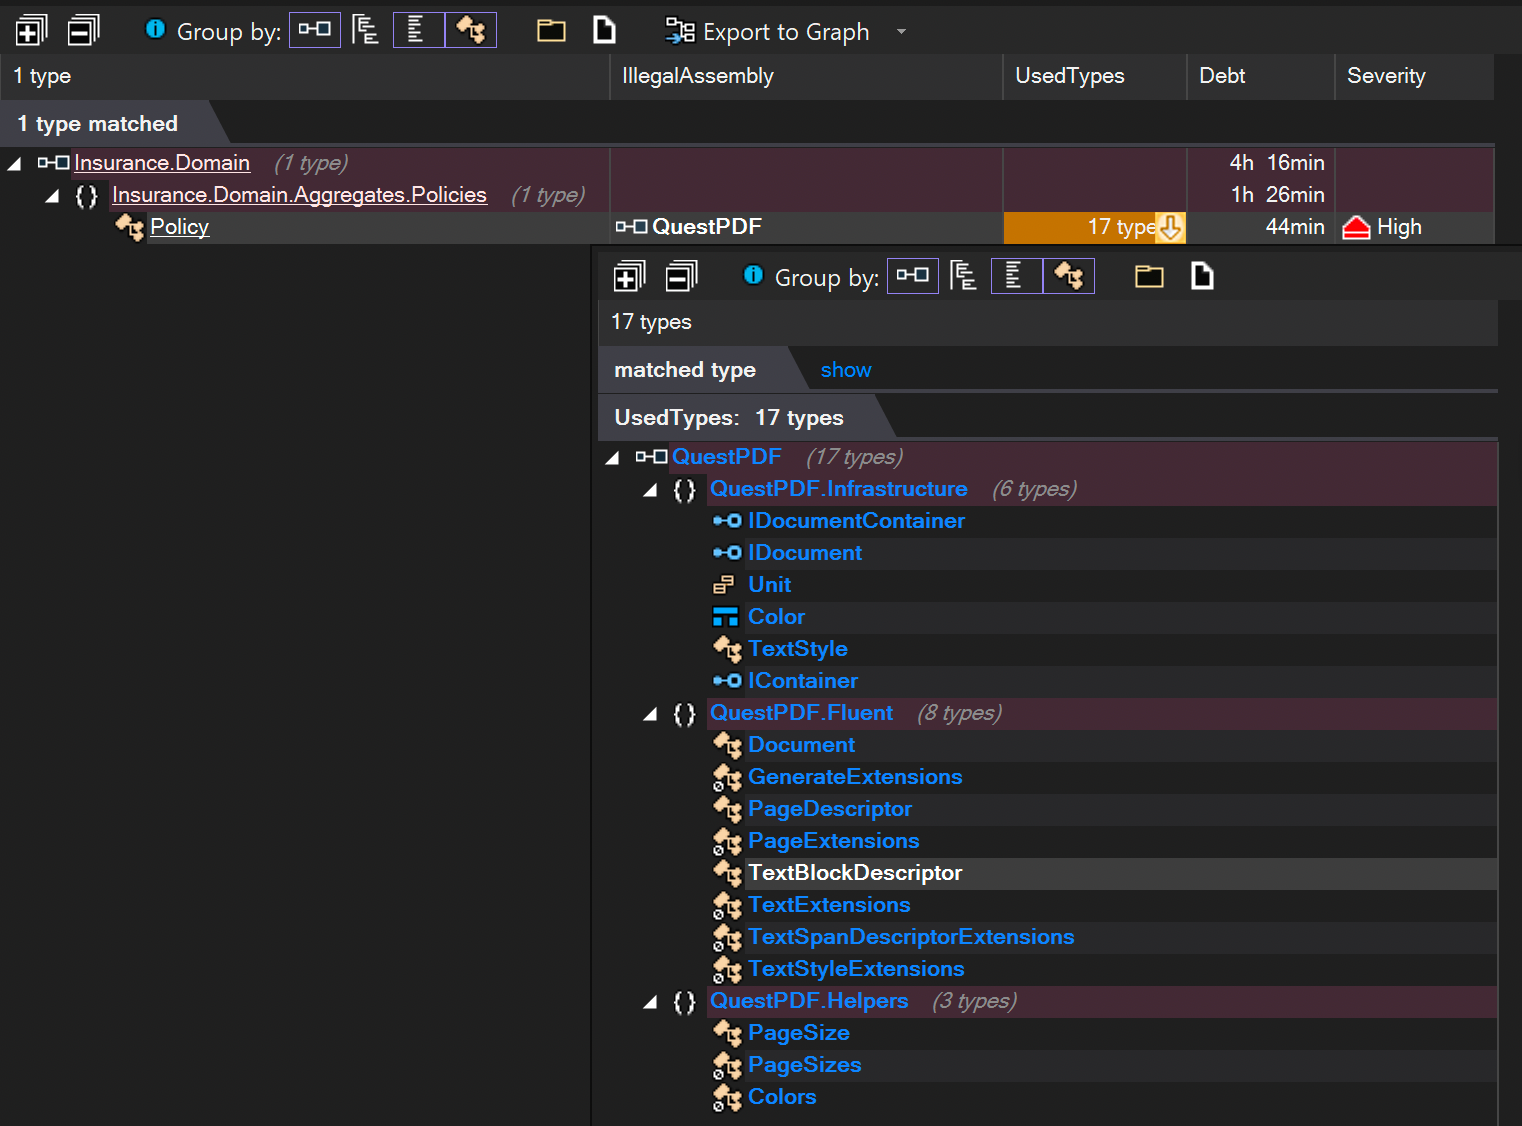
Task: Click the Policy class icon
Action: tap(130, 227)
